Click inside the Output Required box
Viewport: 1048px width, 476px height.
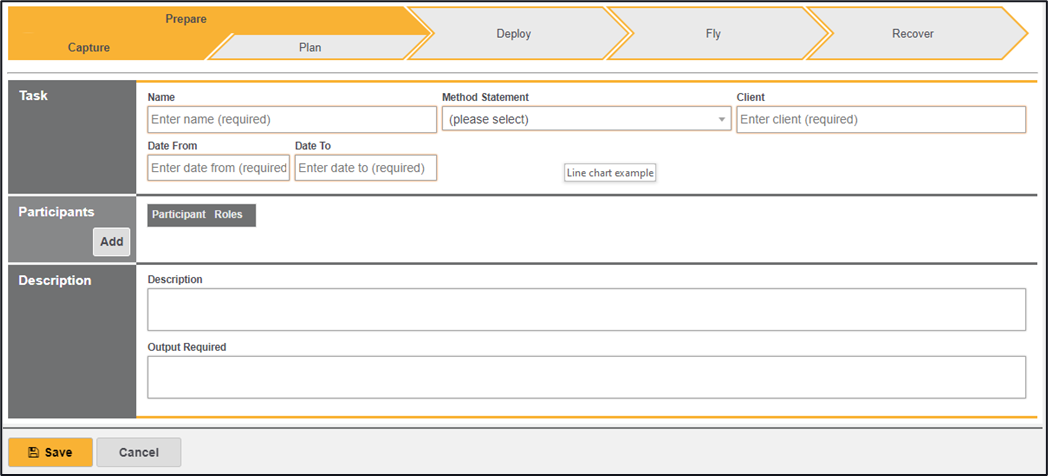586,377
